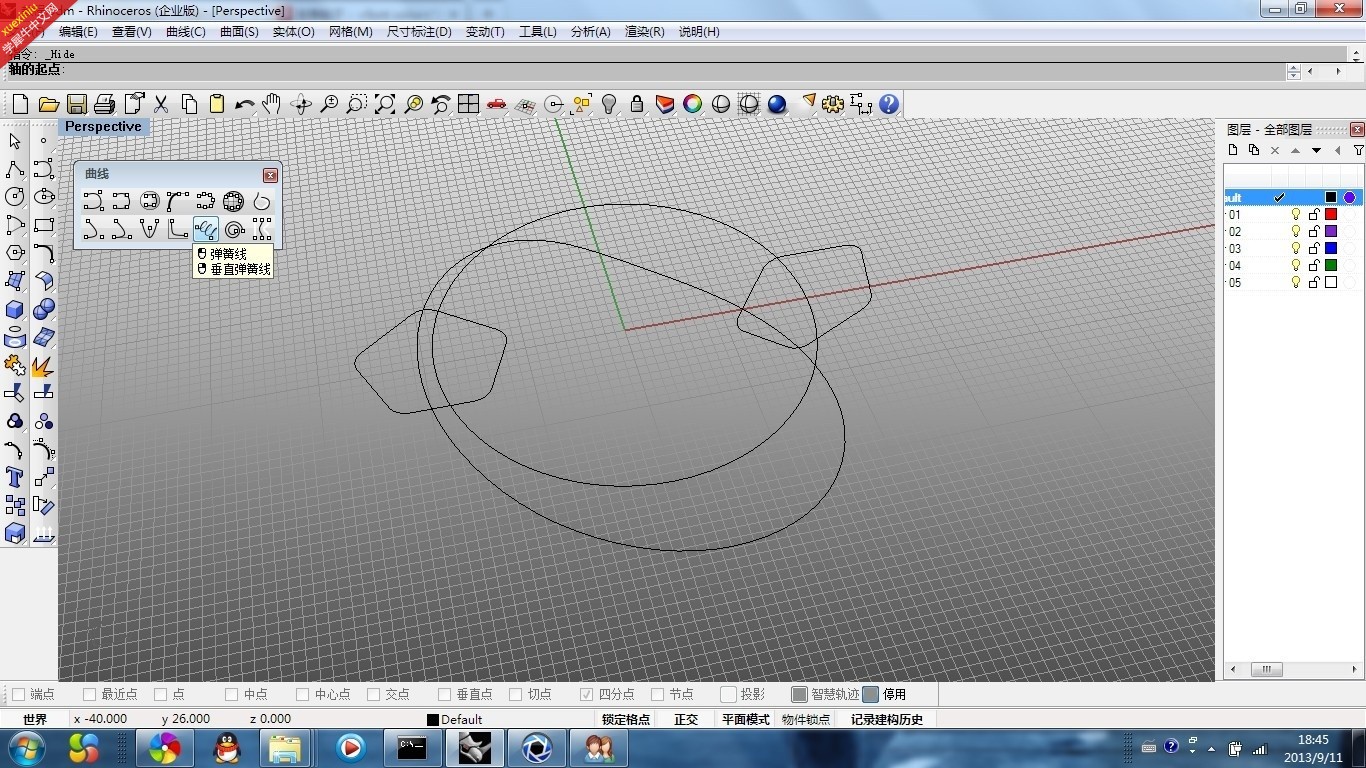
Task: Enable the 投影 osnap checkbox
Action: pyautogui.click(x=728, y=694)
